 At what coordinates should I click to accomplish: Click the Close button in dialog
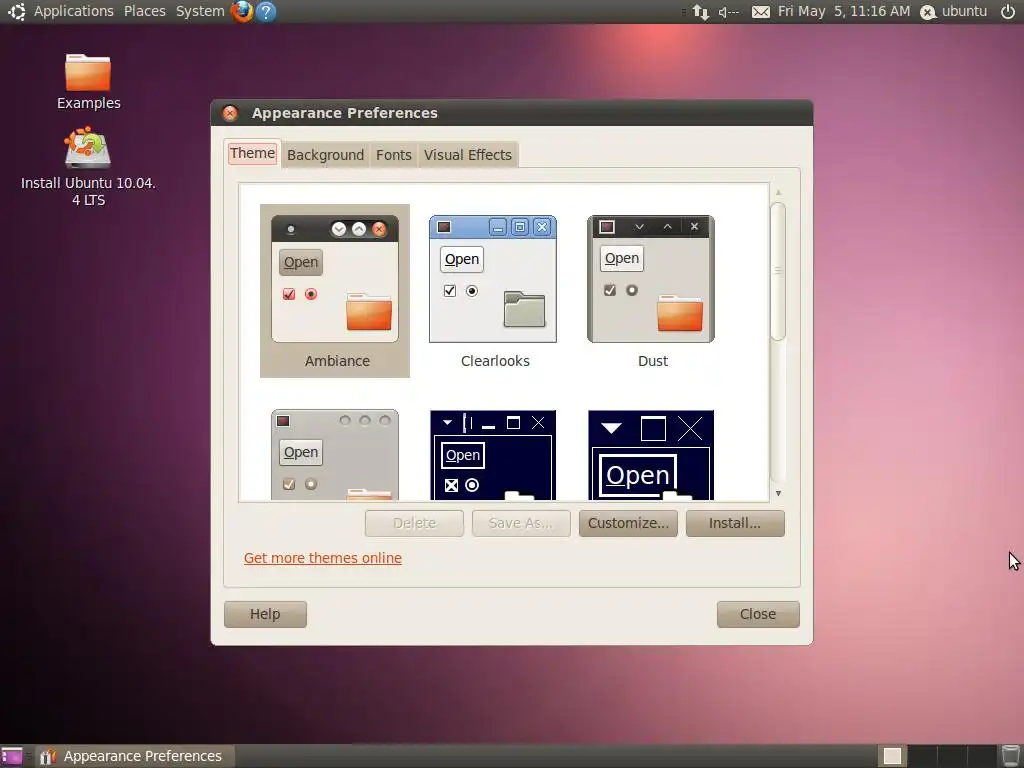[x=758, y=615]
